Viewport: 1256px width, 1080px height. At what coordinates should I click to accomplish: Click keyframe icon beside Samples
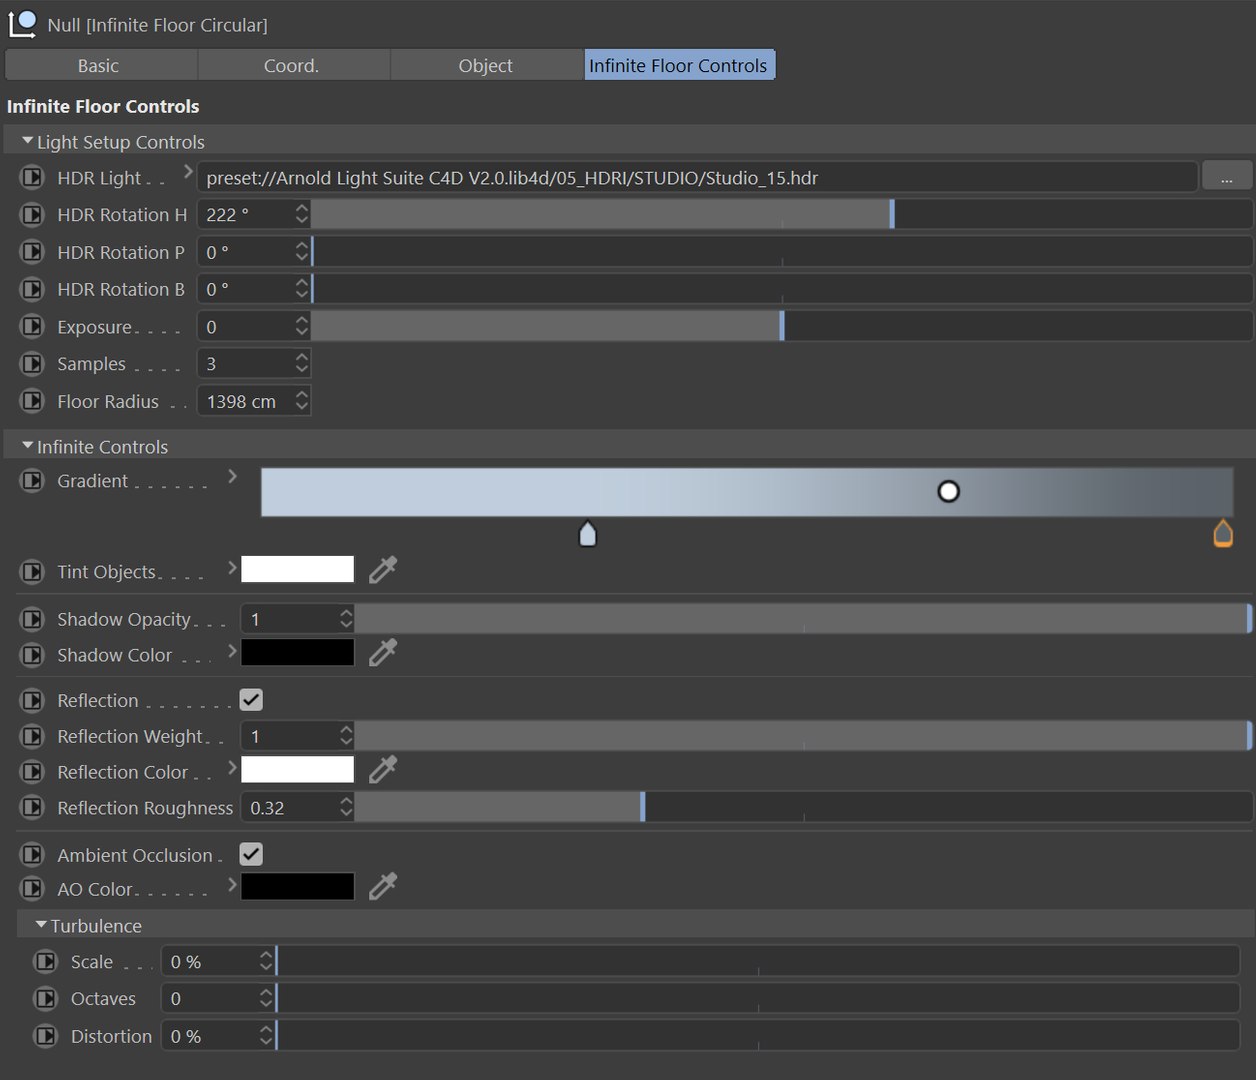tap(32, 364)
